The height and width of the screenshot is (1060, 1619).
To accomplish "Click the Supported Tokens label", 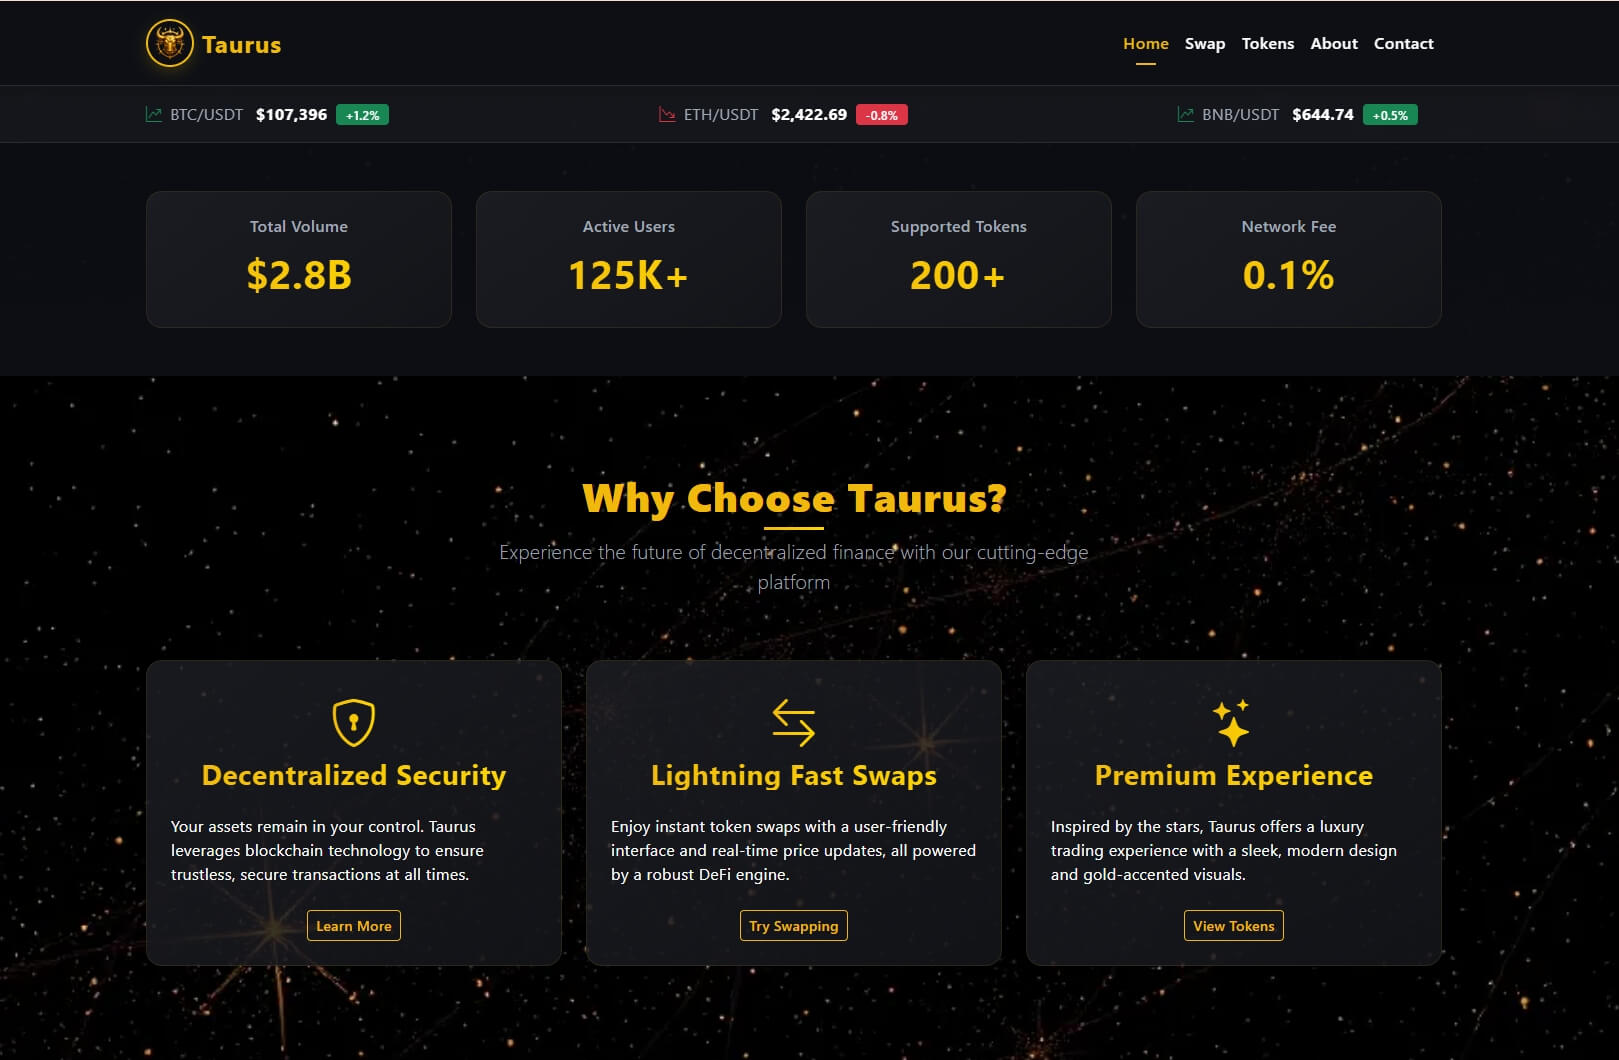I will [959, 227].
